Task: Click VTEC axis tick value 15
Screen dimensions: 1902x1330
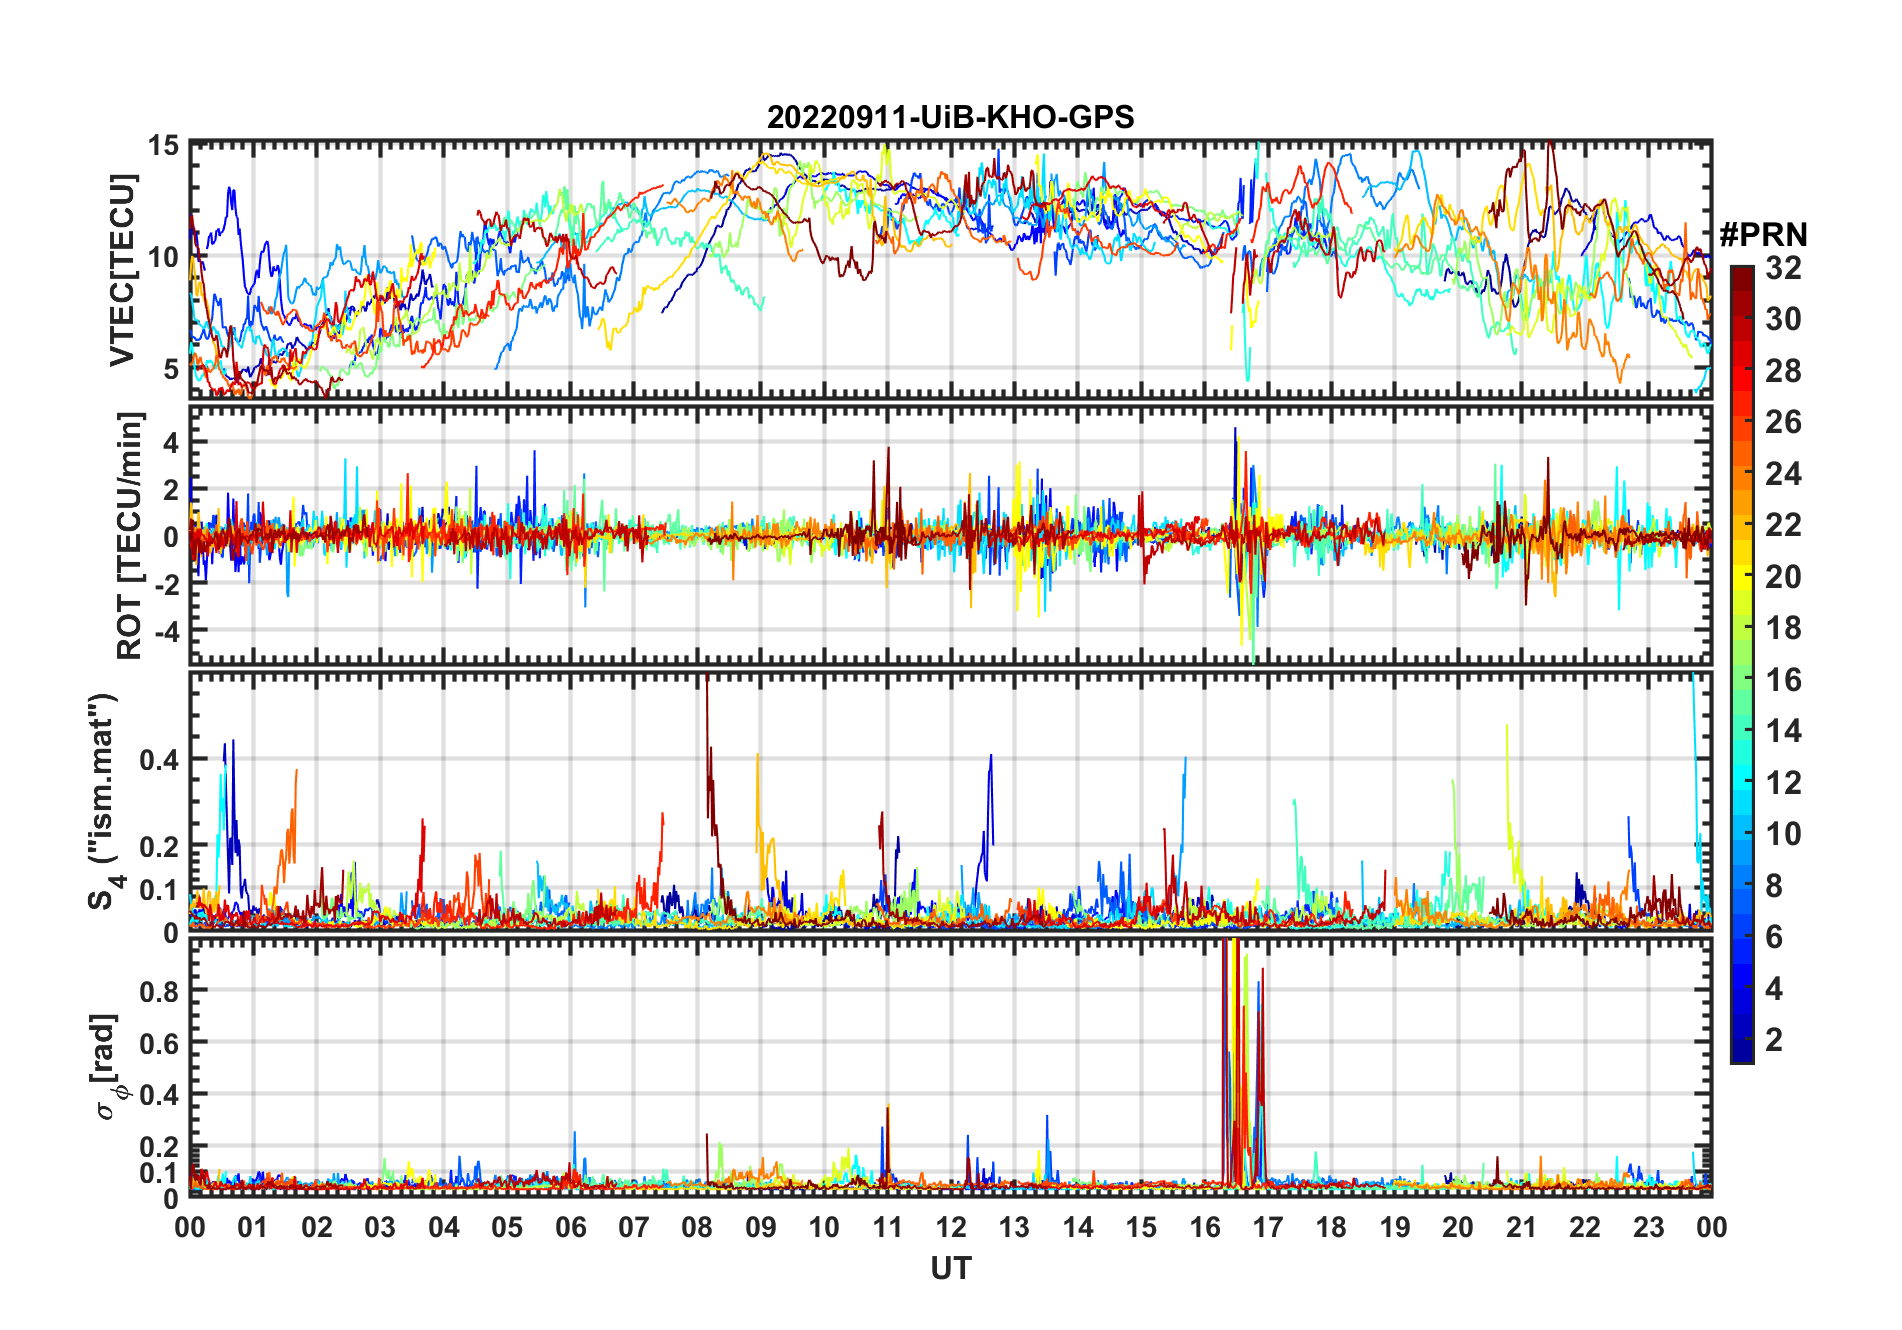Action: point(164,146)
